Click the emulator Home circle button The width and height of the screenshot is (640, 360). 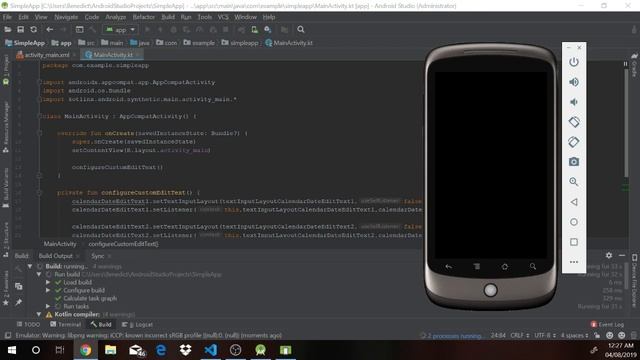[574, 222]
